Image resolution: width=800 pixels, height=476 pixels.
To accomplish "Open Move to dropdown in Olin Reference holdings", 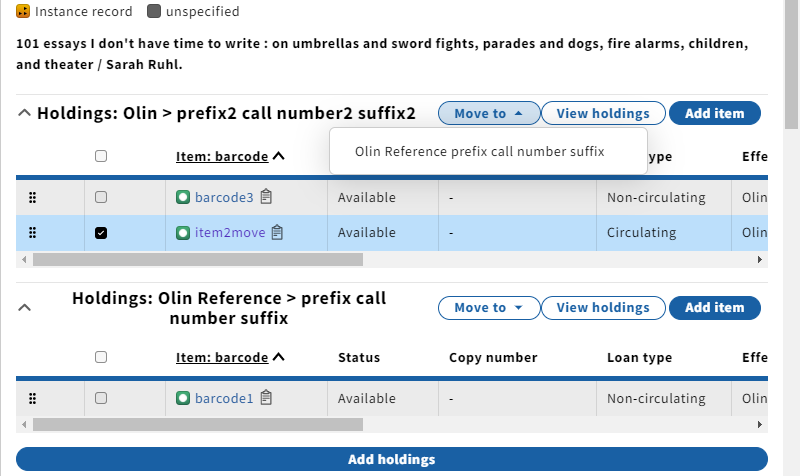I will pyautogui.click(x=489, y=308).
